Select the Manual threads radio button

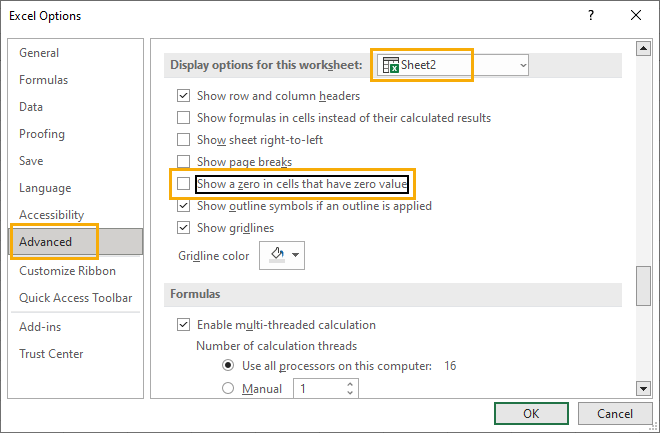pyautogui.click(x=228, y=388)
